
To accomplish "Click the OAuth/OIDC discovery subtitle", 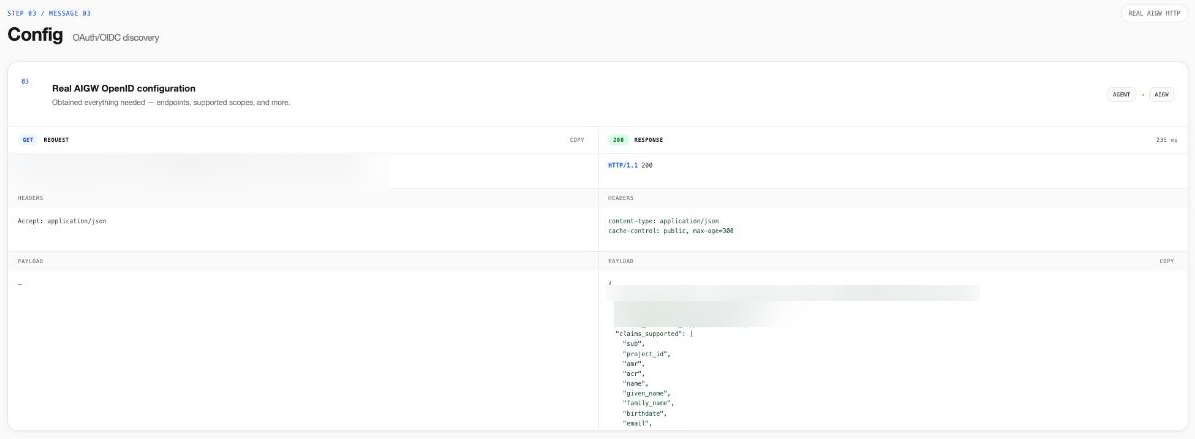I will click(x=116, y=37).
